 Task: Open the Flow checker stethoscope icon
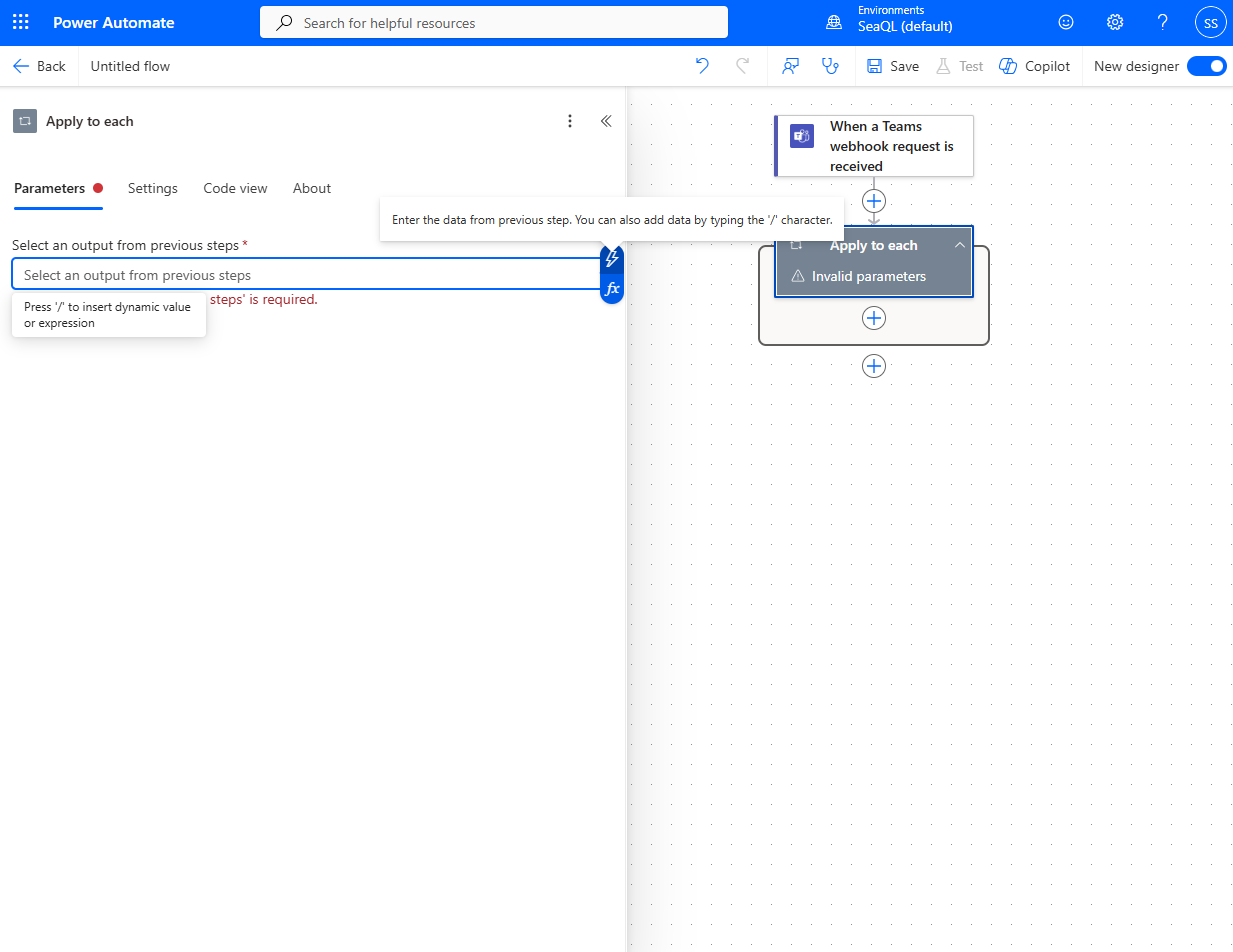pyautogui.click(x=830, y=66)
